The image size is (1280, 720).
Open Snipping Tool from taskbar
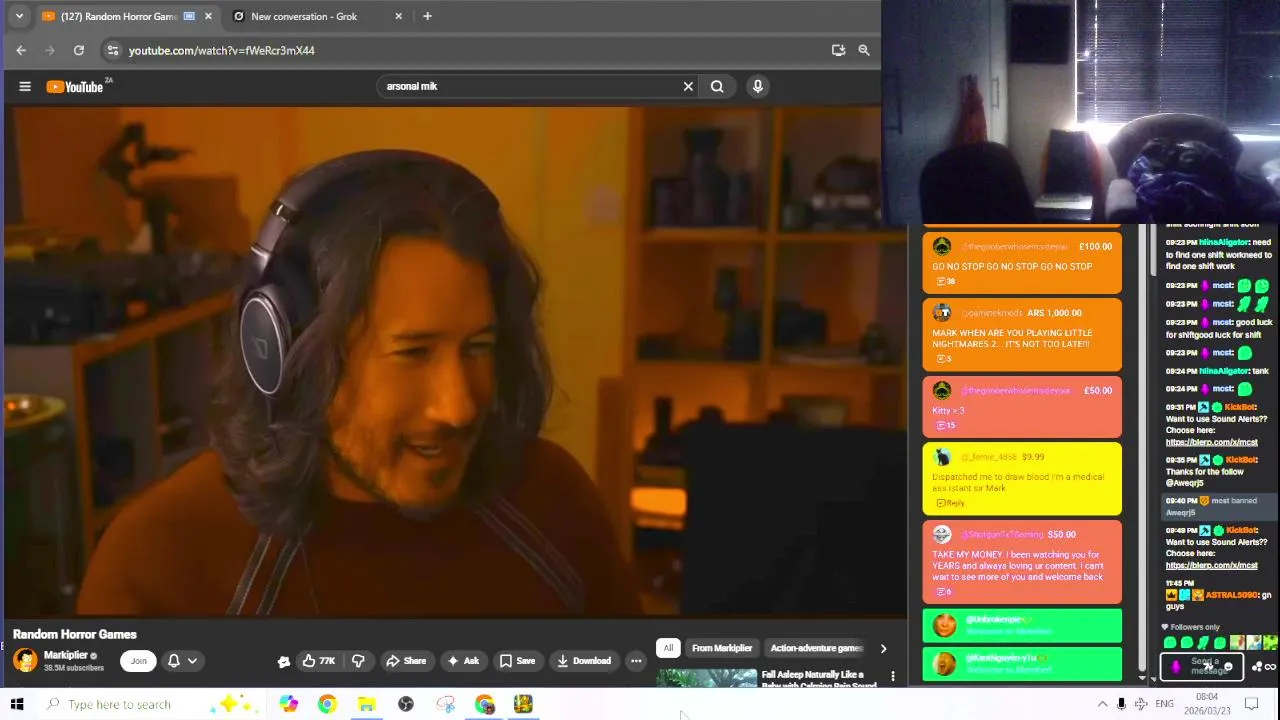446,704
